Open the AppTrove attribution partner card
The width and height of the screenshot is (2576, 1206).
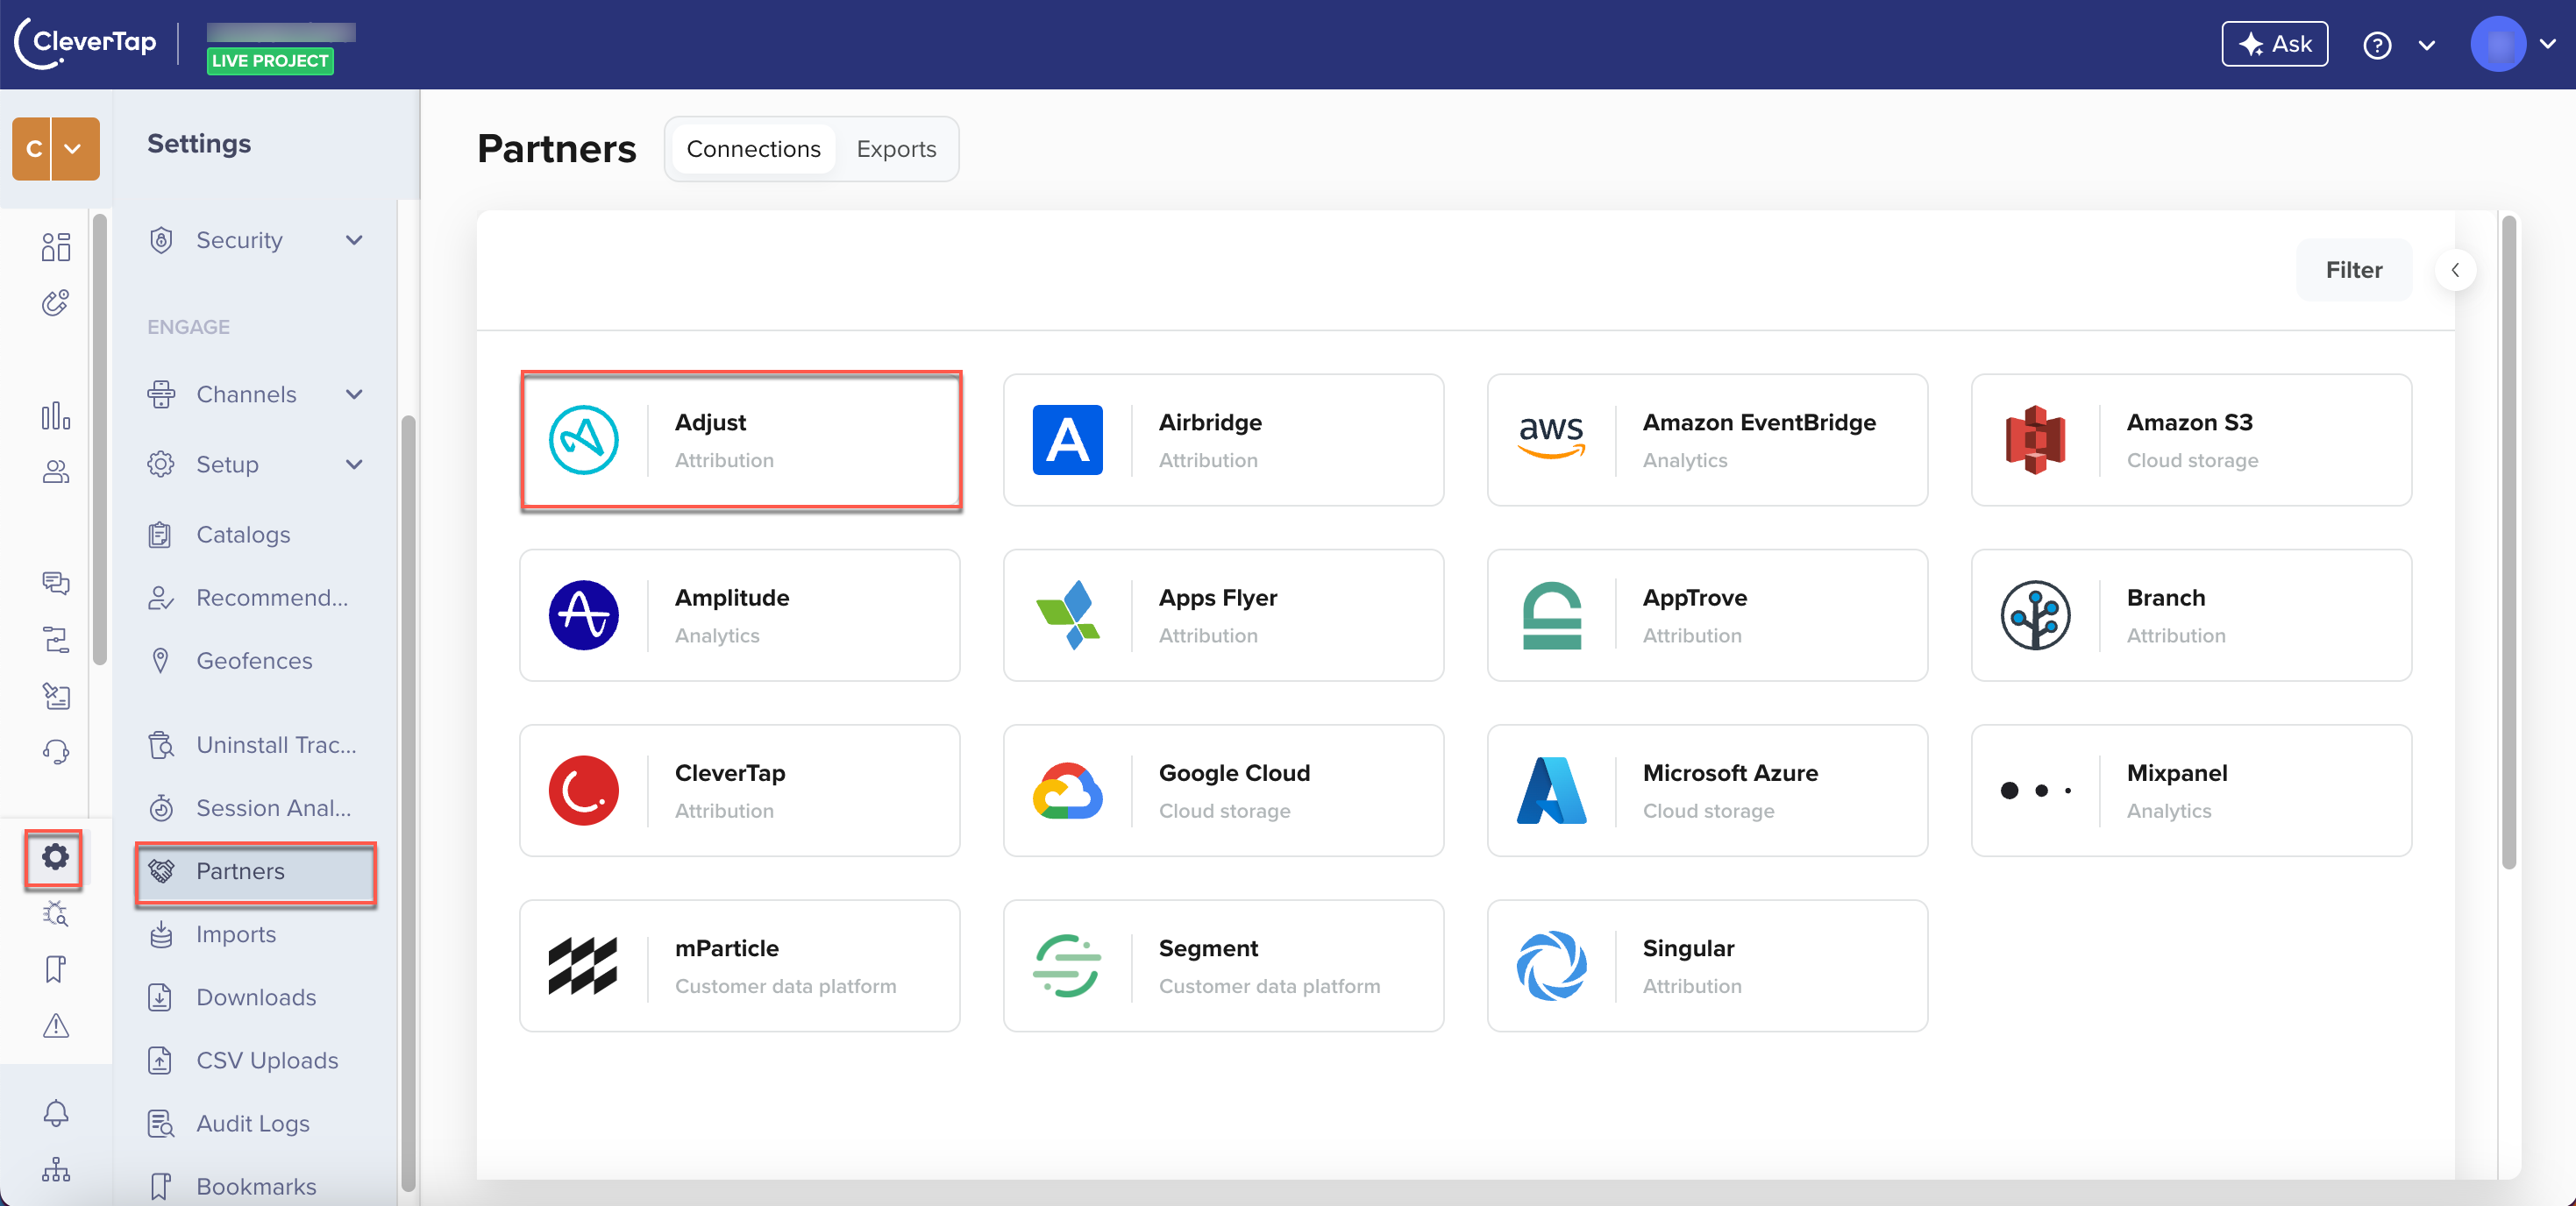(x=1707, y=615)
